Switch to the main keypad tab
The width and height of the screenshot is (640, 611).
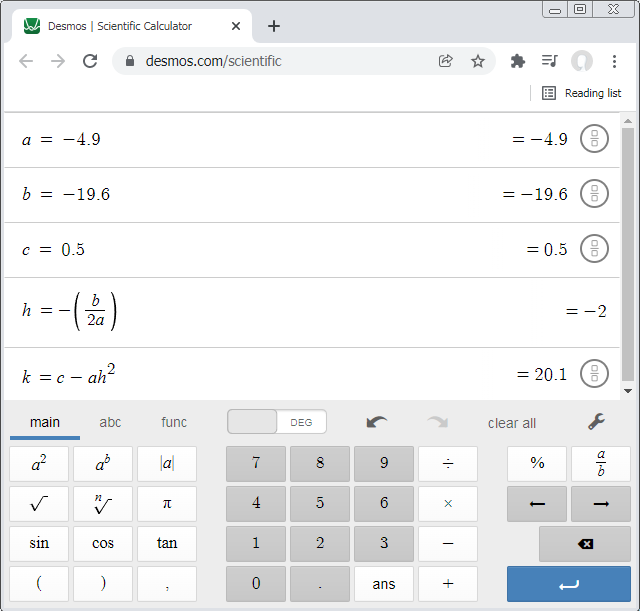(x=45, y=422)
